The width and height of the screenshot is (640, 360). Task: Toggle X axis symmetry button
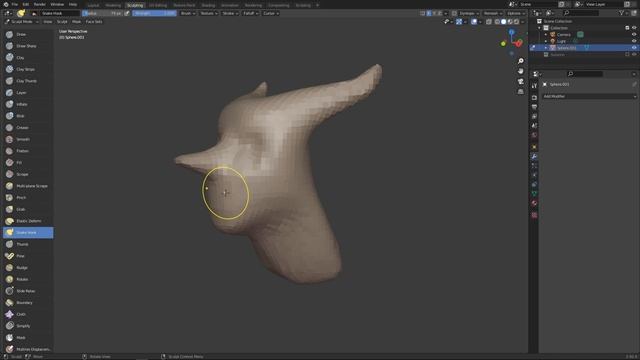429,13
